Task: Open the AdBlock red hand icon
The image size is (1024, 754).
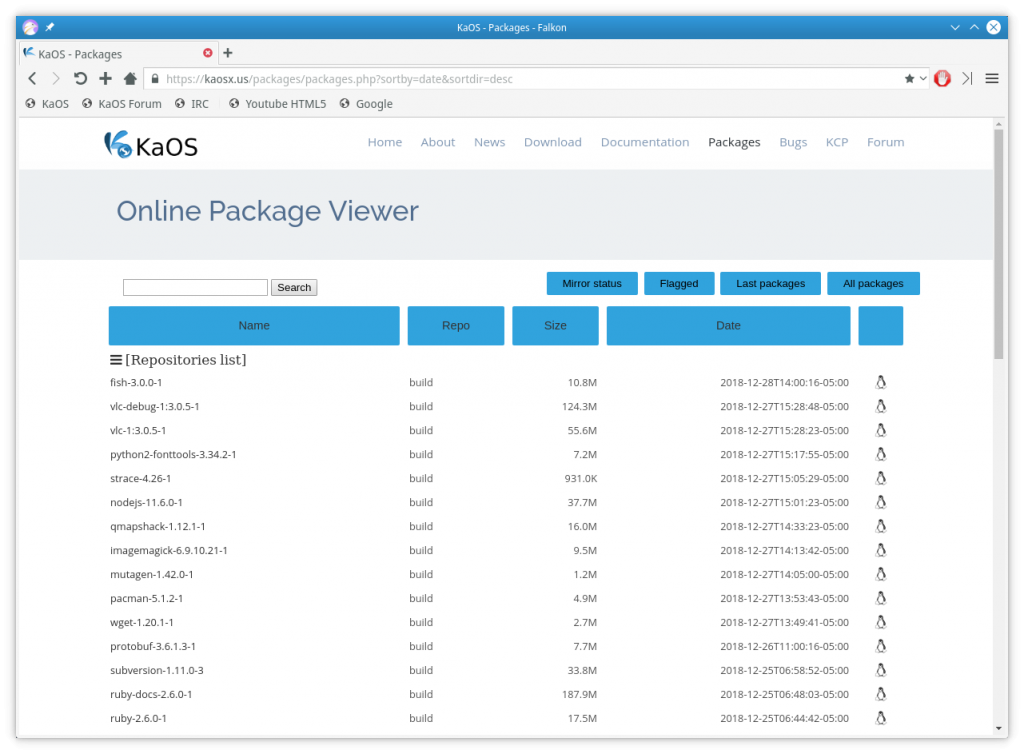Action: (942, 79)
